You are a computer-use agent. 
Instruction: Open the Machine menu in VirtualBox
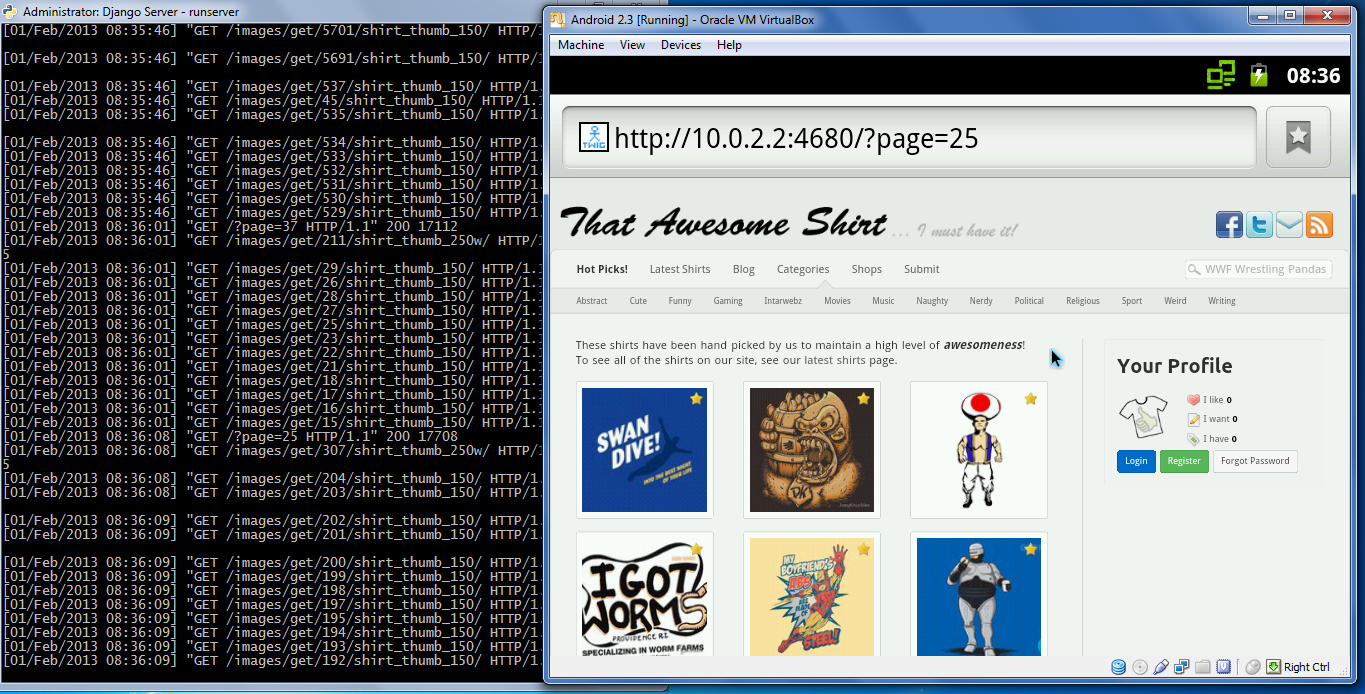(x=581, y=45)
